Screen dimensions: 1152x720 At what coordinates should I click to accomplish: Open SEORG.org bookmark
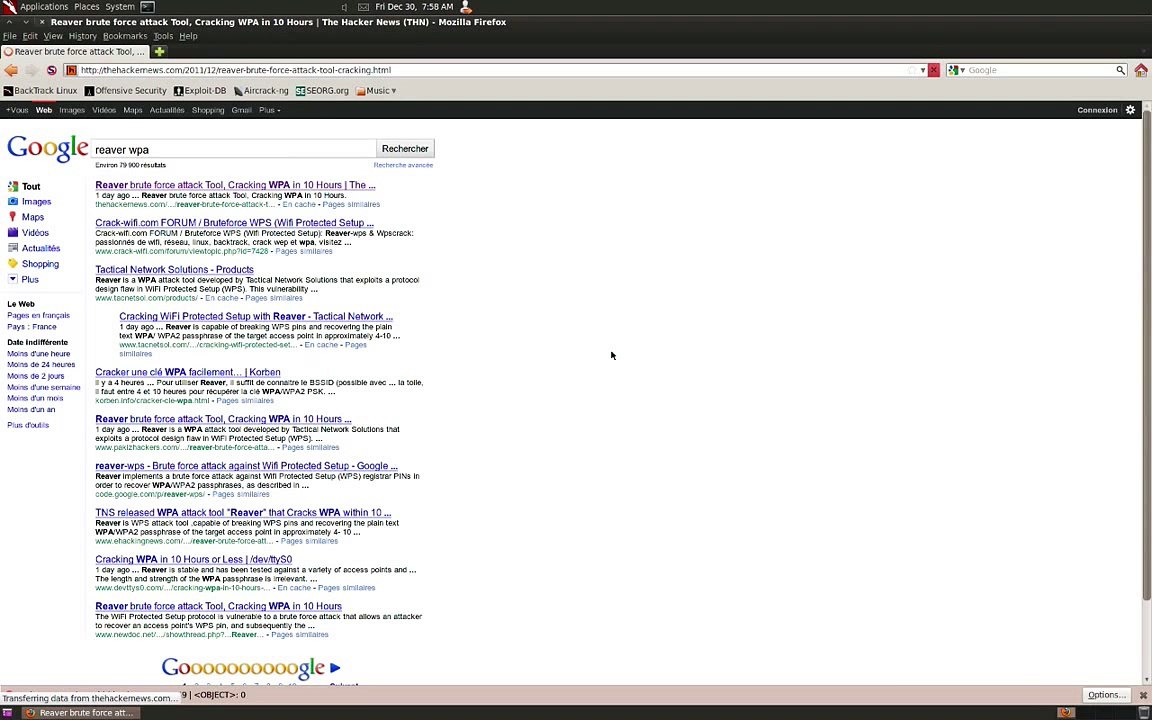[x=322, y=91]
